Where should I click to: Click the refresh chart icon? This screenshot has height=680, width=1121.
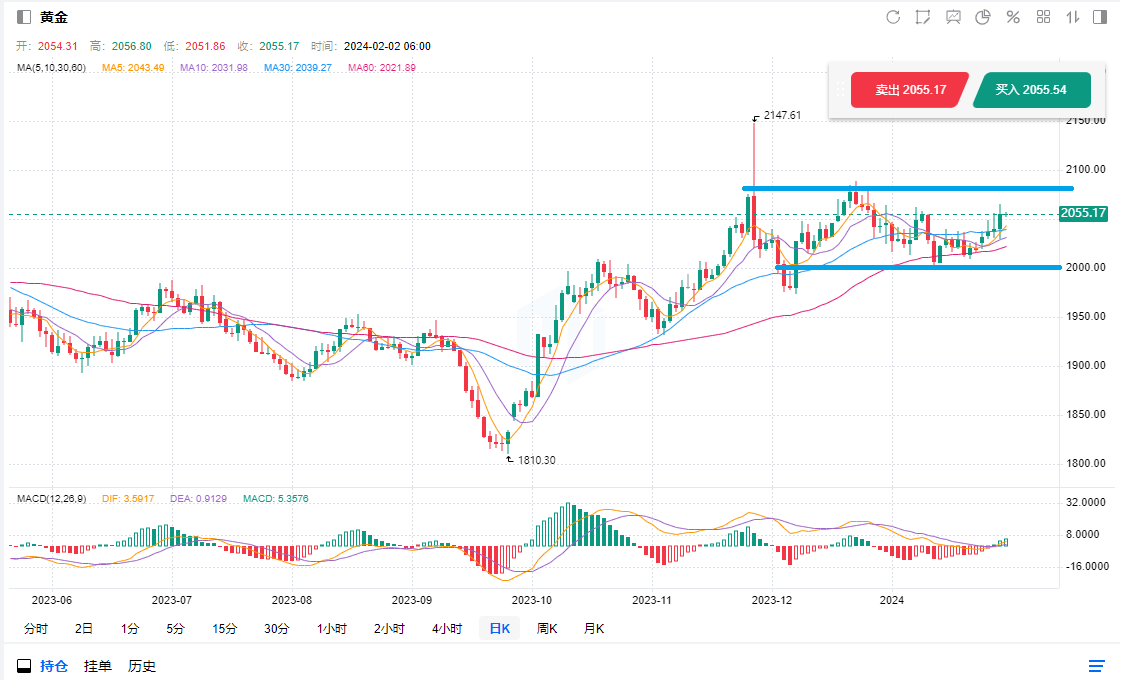[893, 17]
